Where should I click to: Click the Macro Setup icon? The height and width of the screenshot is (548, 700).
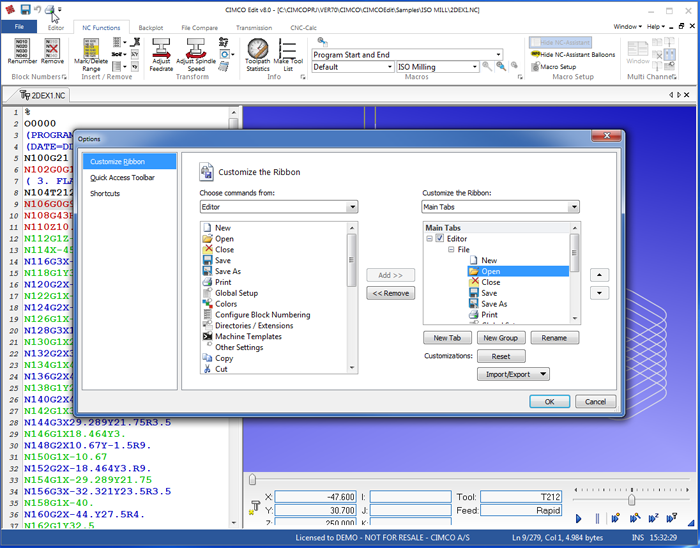(x=536, y=66)
